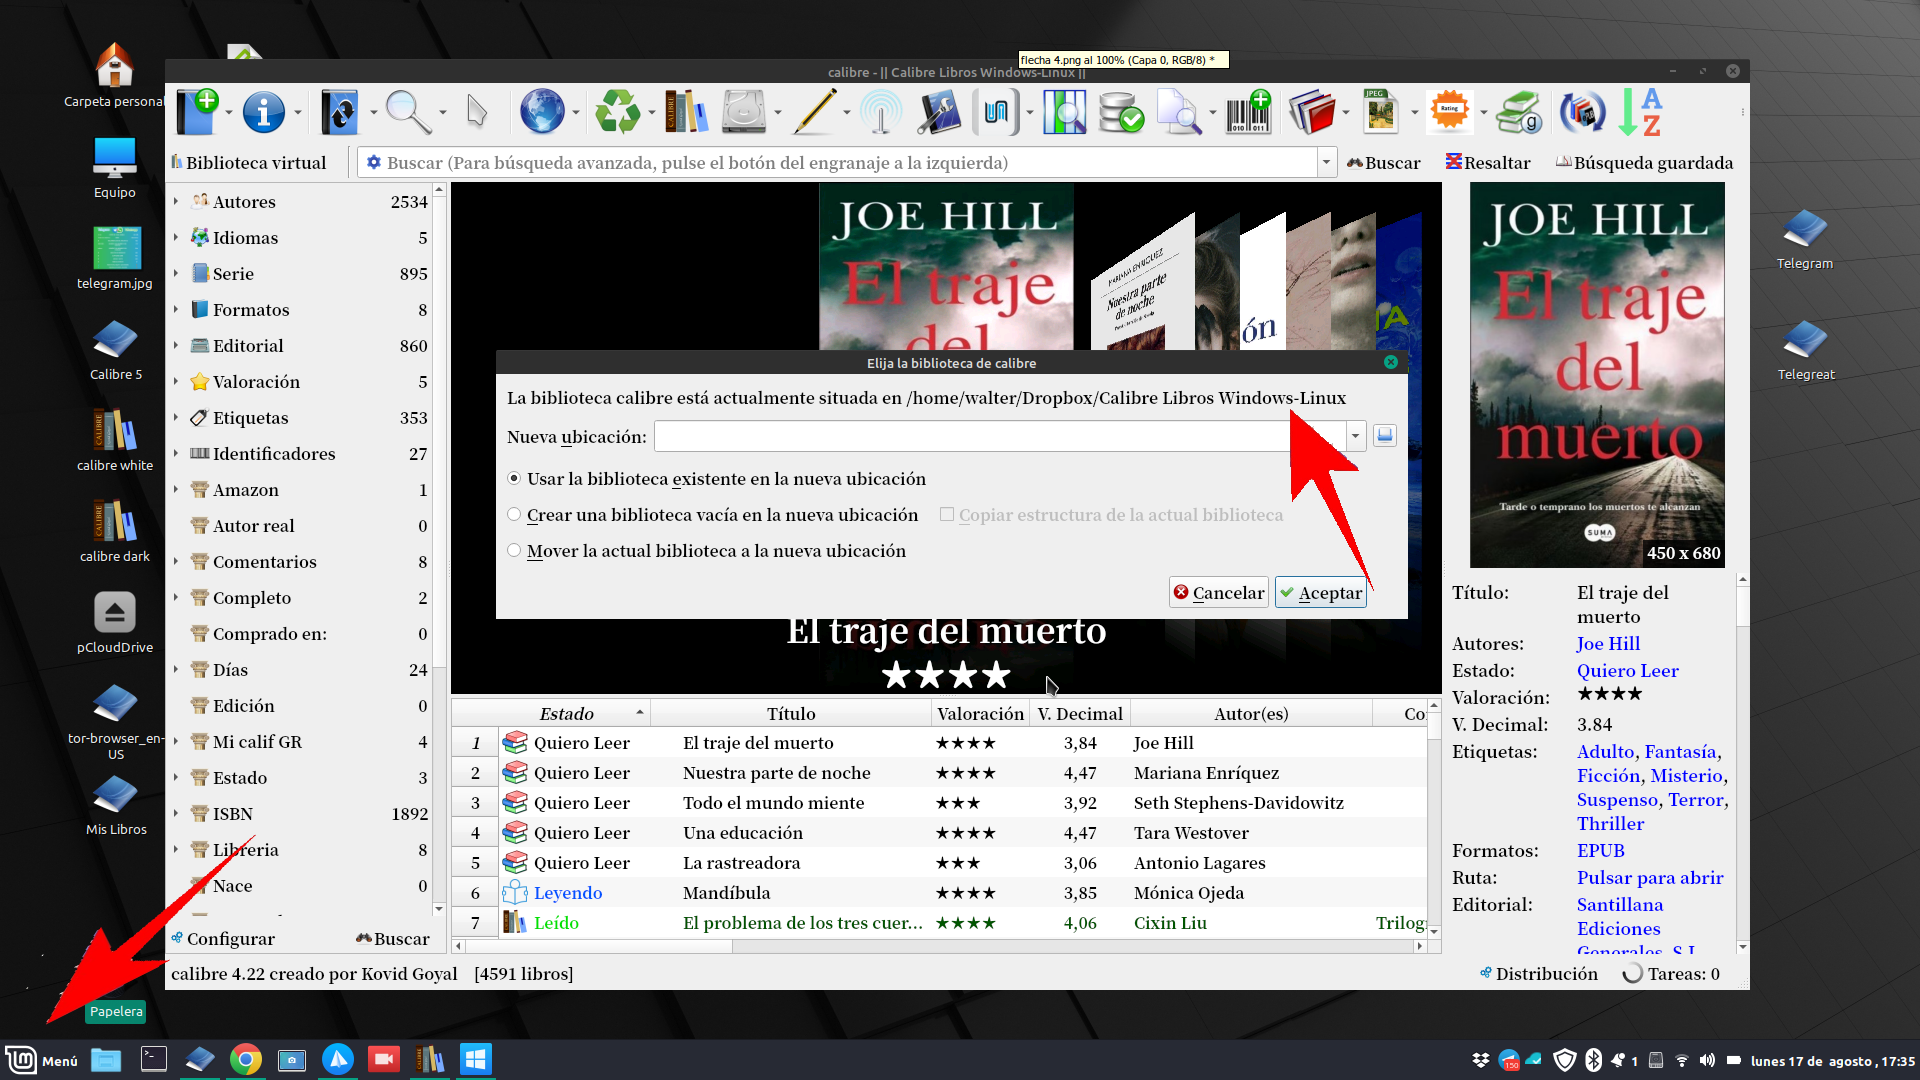Click the Save to disk drive icon
The image size is (1920, 1080).
pyautogui.click(x=744, y=112)
